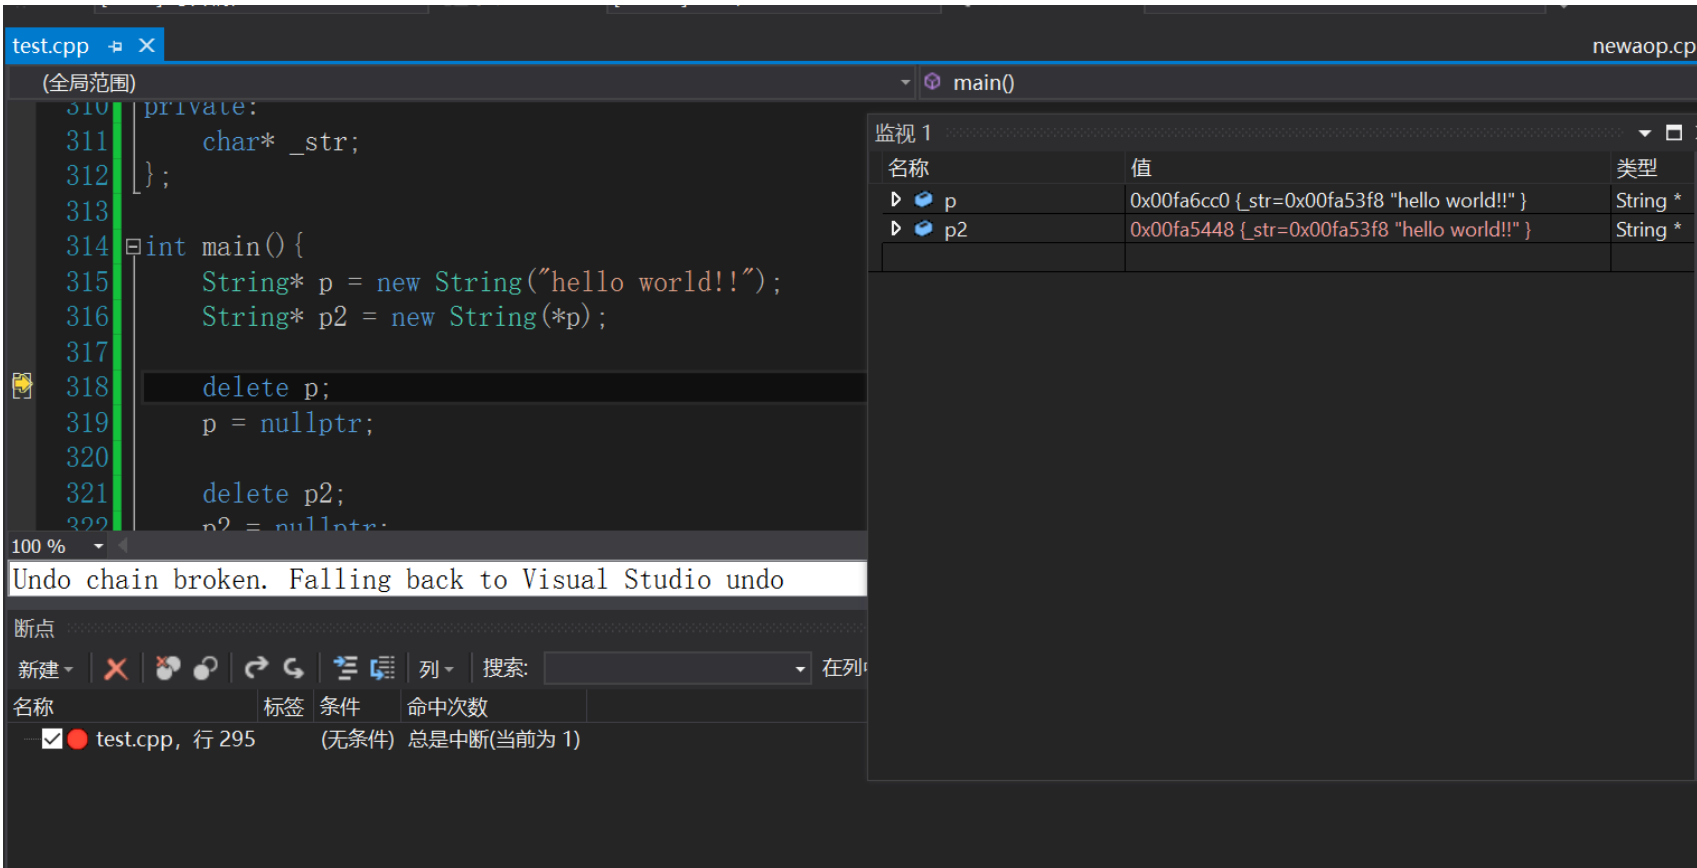The image size is (1697, 868).
Task: Close the test.cpp tab
Action: click(x=147, y=46)
